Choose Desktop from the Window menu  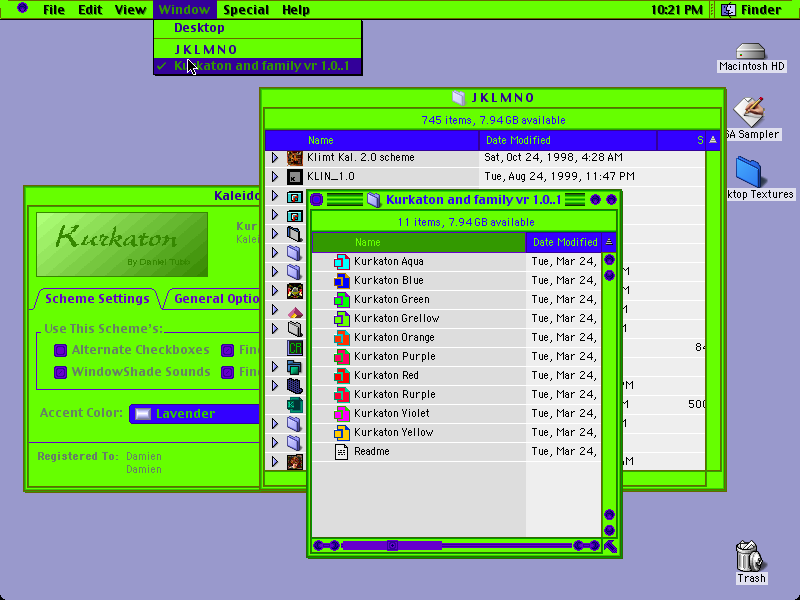coord(258,28)
